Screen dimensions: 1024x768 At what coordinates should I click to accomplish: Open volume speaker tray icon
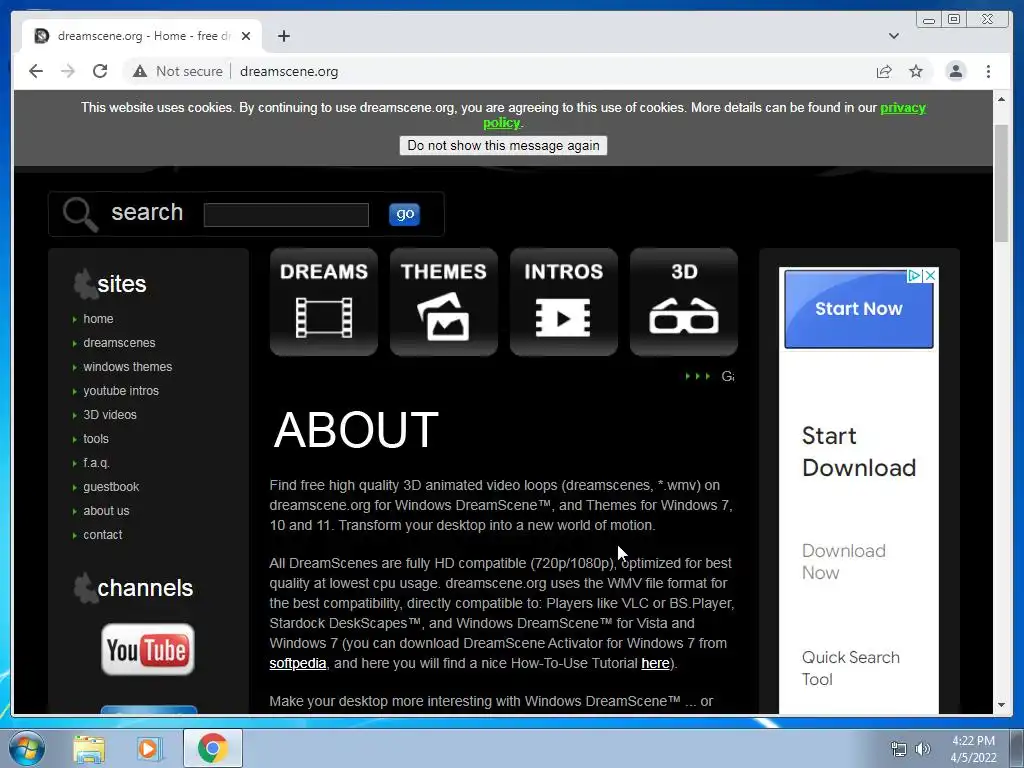[x=923, y=748]
